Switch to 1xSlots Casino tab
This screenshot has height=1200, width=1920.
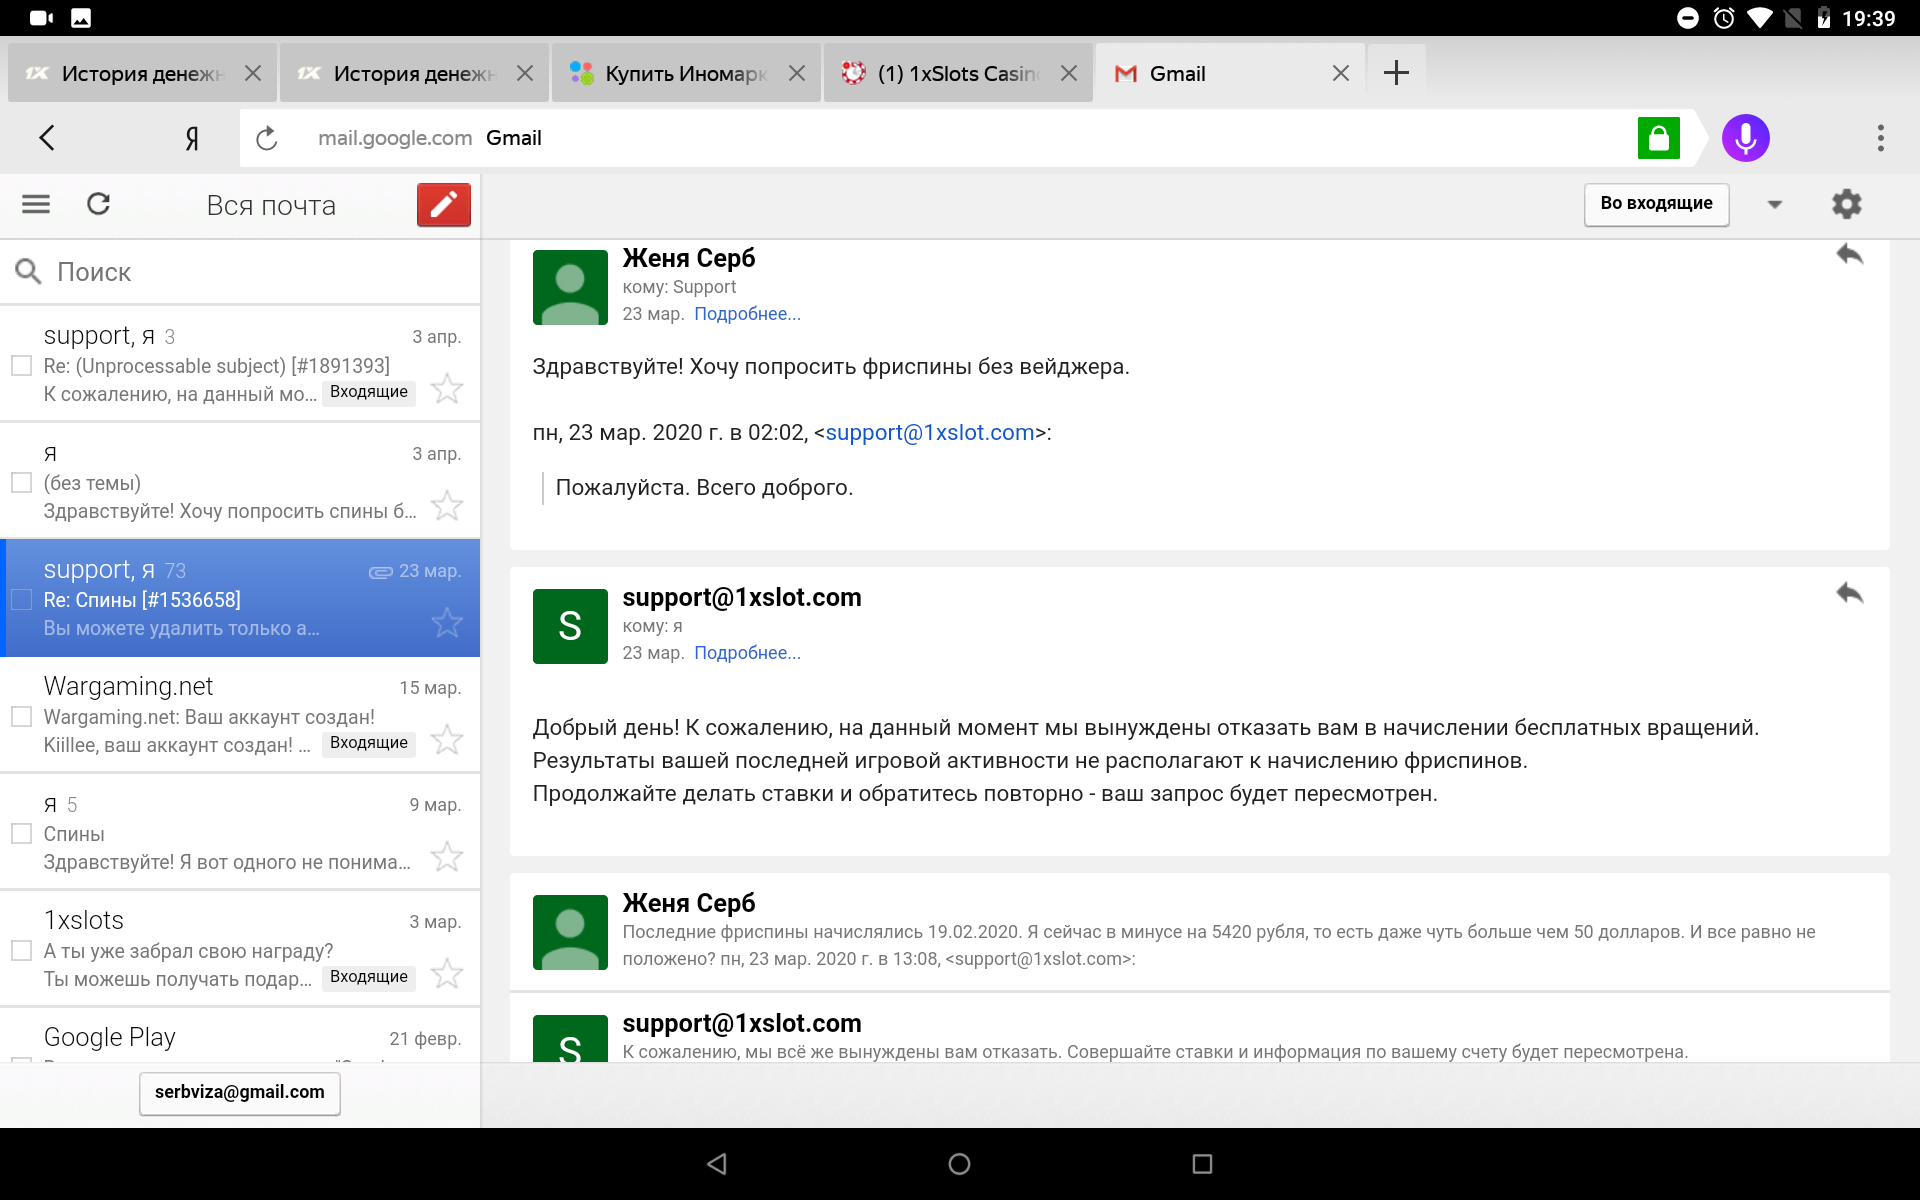tap(956, 74)
